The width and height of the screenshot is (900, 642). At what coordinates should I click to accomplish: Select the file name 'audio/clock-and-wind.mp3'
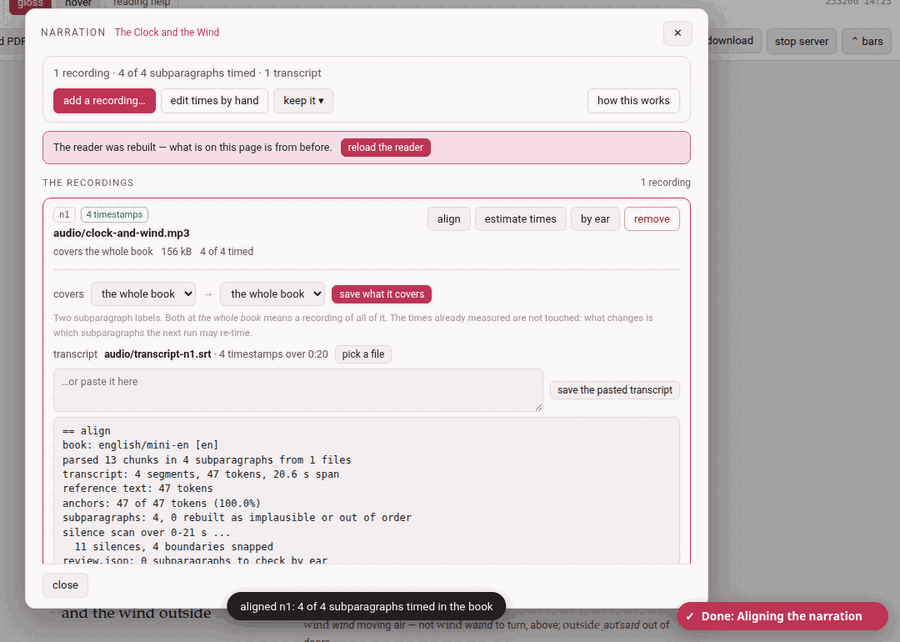coord(121,233)
